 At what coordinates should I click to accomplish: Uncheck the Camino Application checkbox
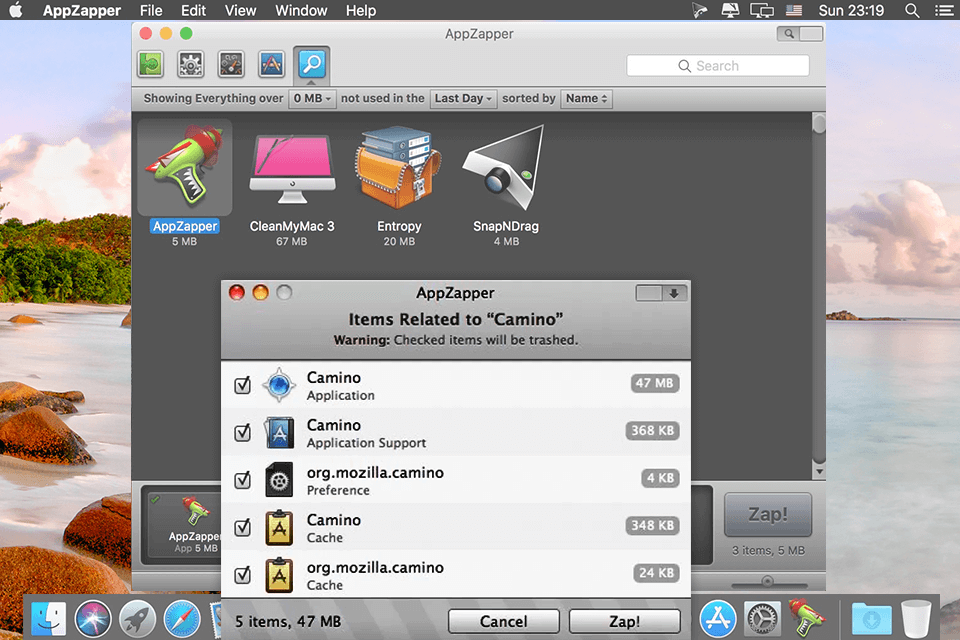click(x=242, y=385)
